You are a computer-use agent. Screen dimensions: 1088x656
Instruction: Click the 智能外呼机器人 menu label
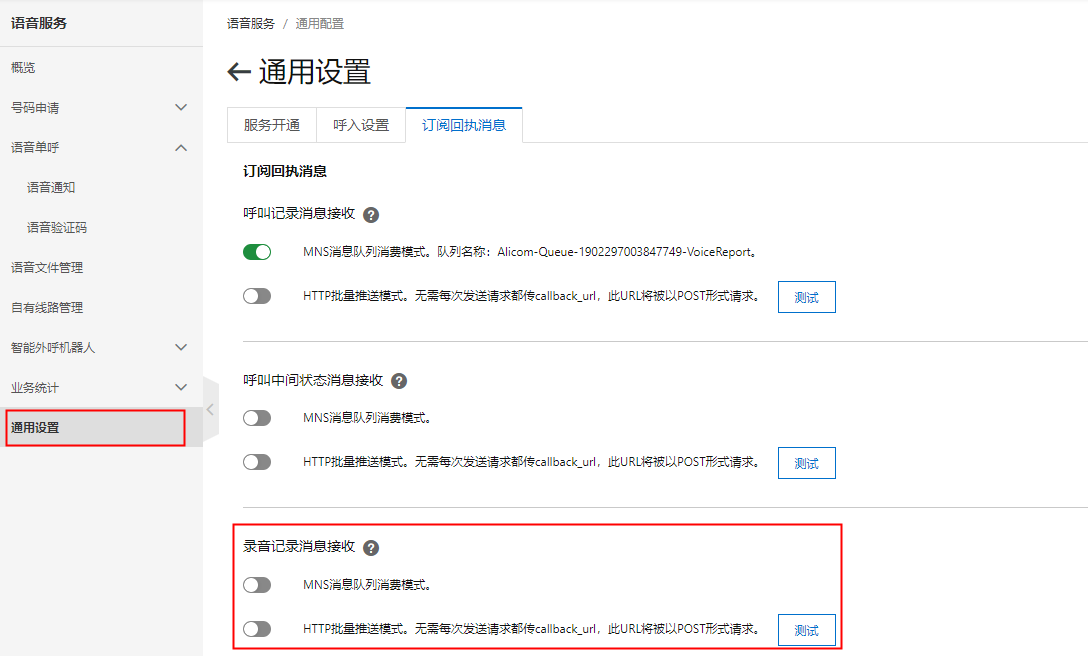click(53, 348)
